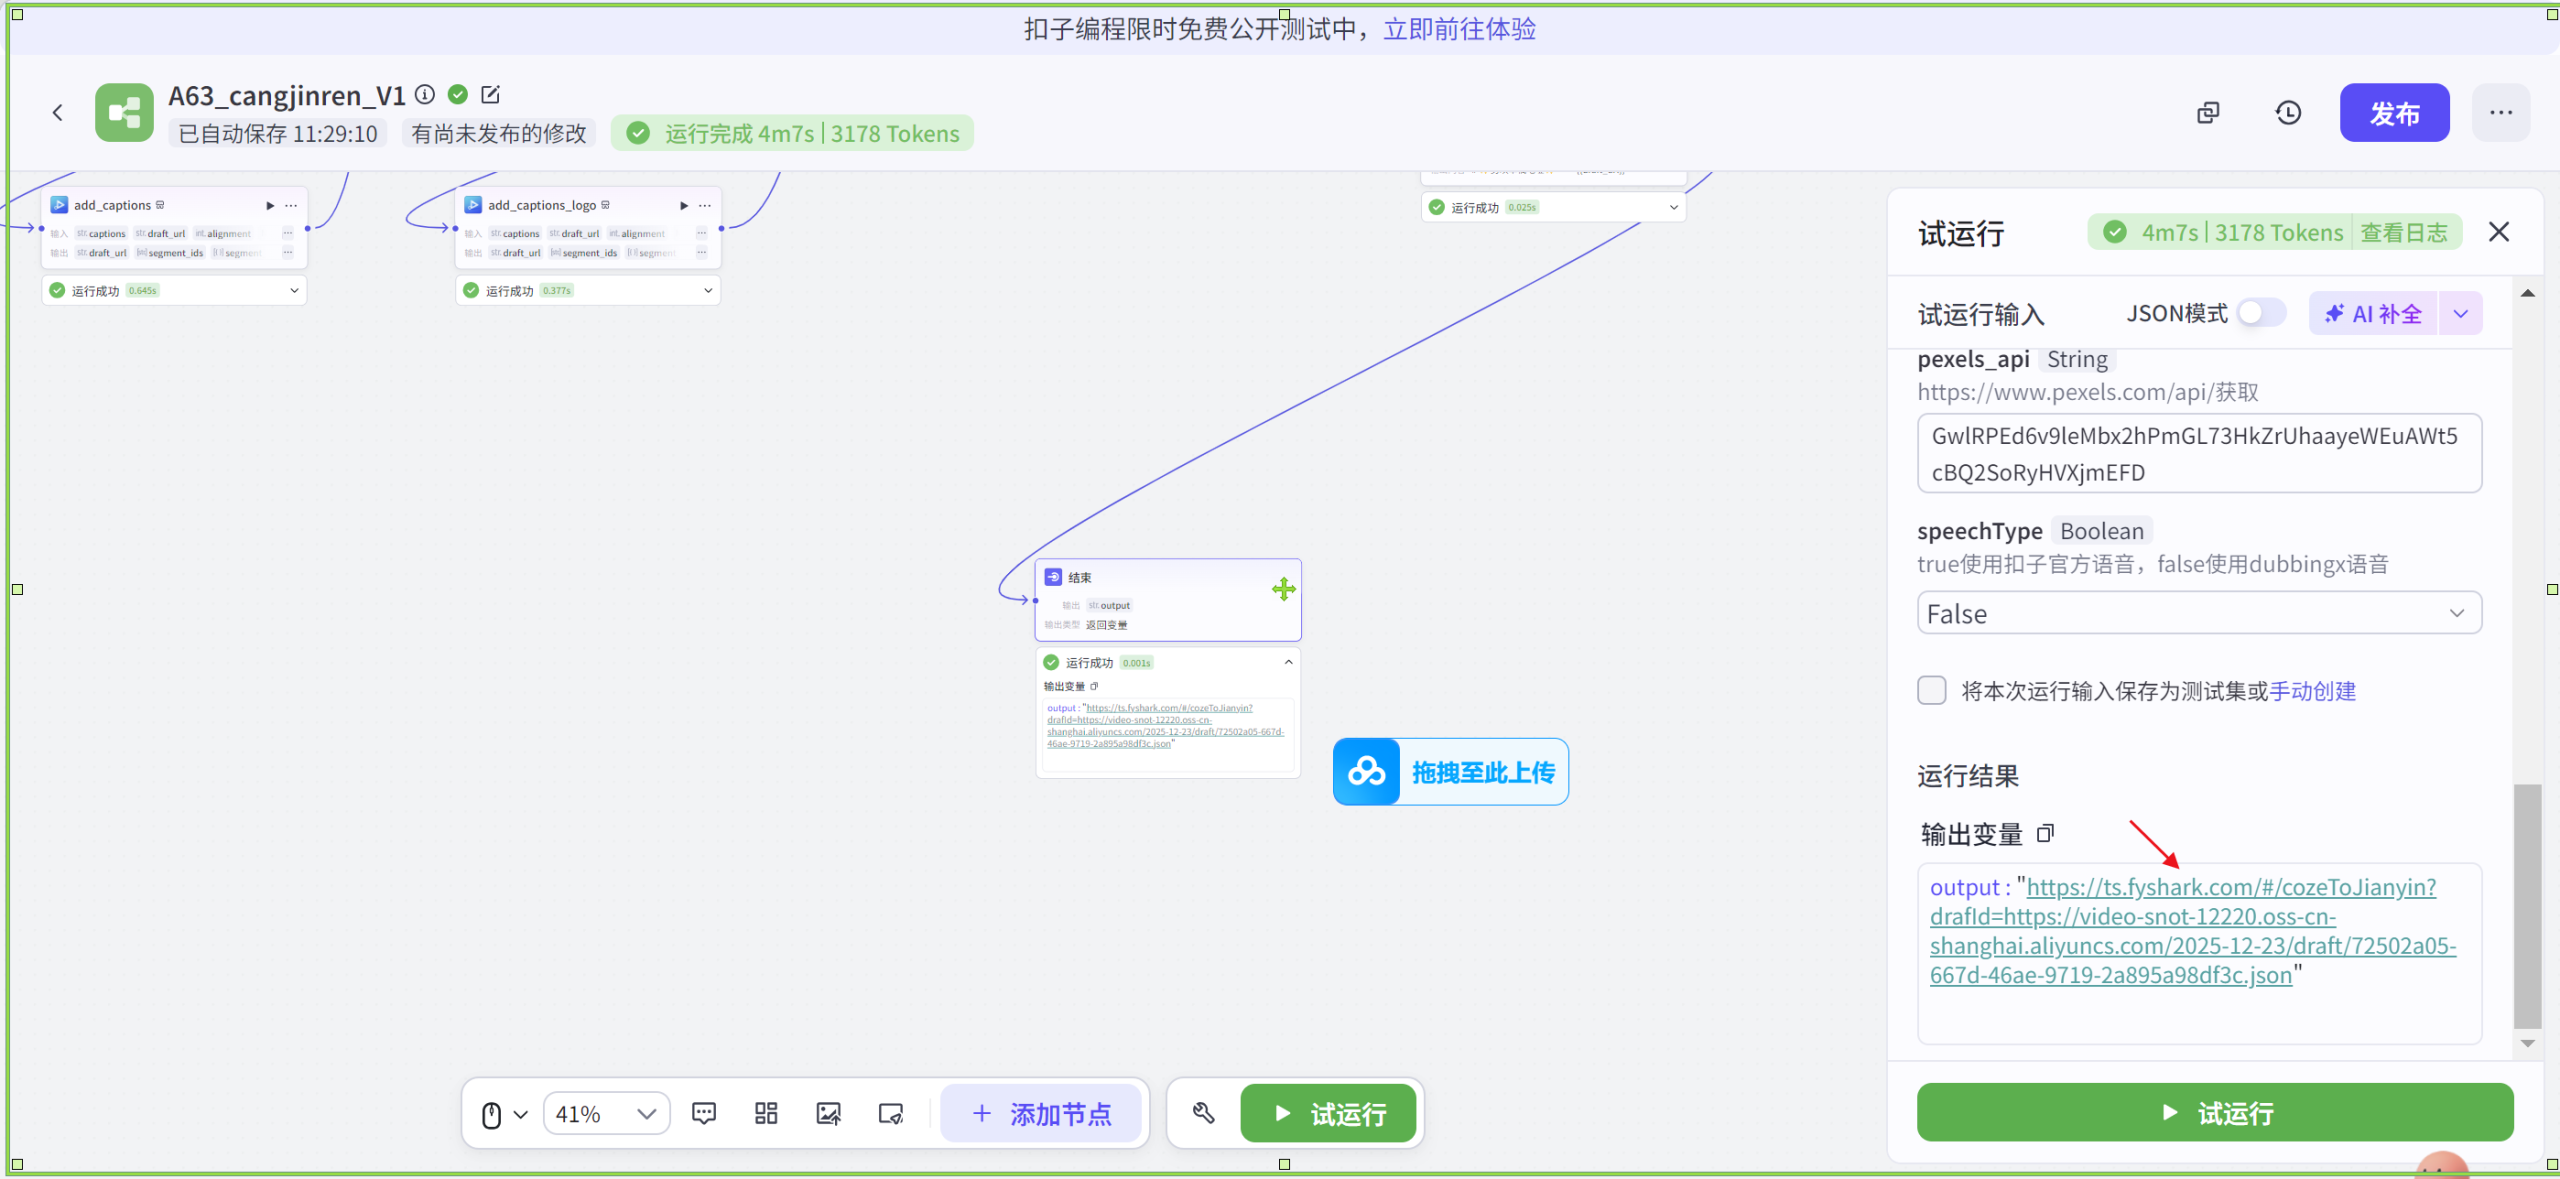Open the ... more options menu at top right

pos(2501,112)
